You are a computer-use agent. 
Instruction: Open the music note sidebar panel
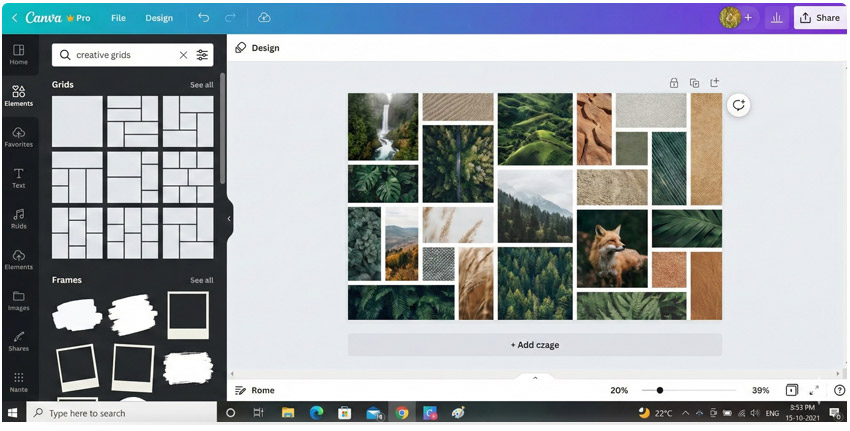(18, 218)
